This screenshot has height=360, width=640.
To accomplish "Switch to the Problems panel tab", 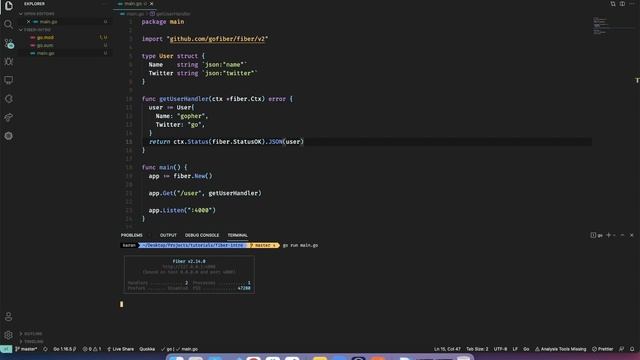I will click(131, 235).
